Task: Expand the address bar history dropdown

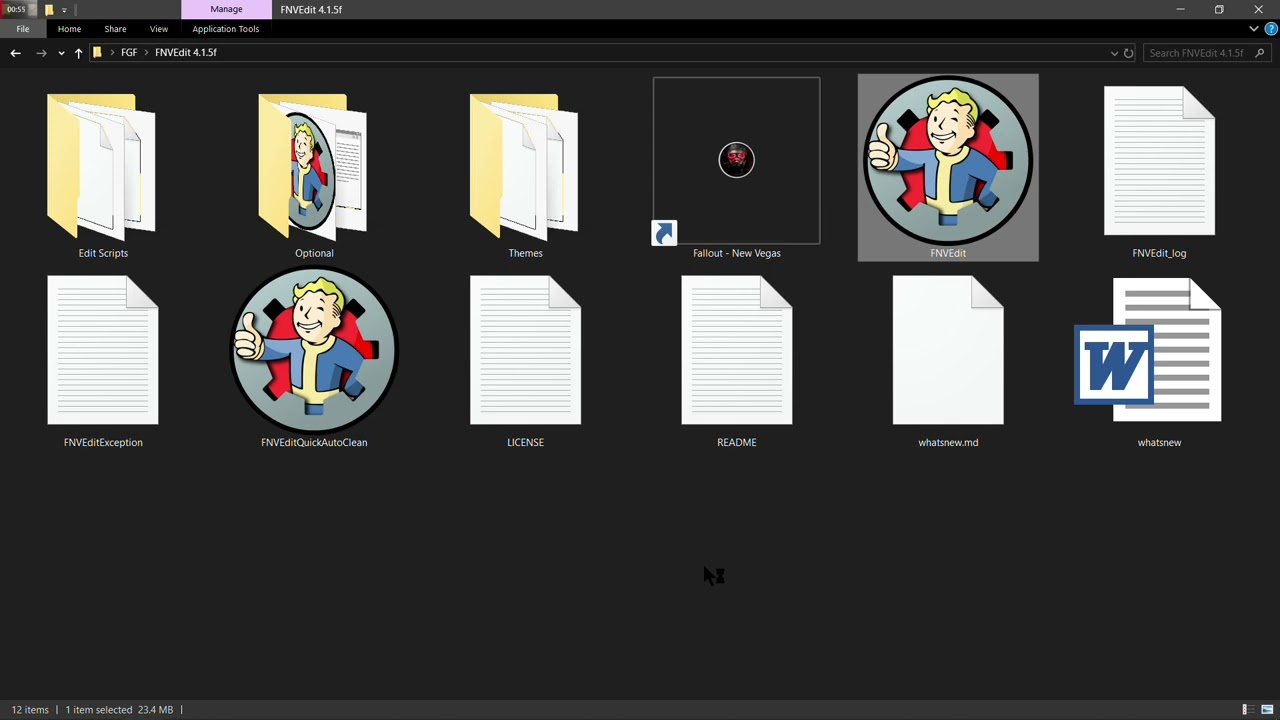Action: click(1114, 53)
